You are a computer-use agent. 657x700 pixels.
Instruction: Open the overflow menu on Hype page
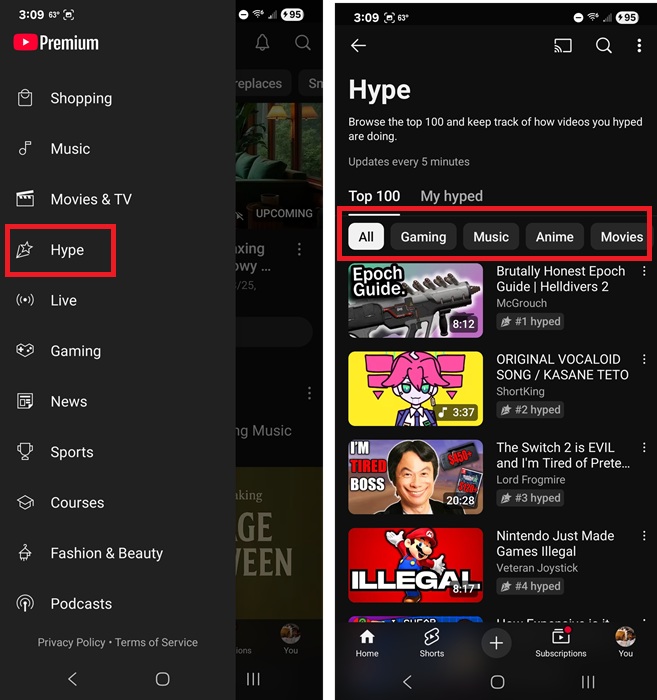pos(639,45)
